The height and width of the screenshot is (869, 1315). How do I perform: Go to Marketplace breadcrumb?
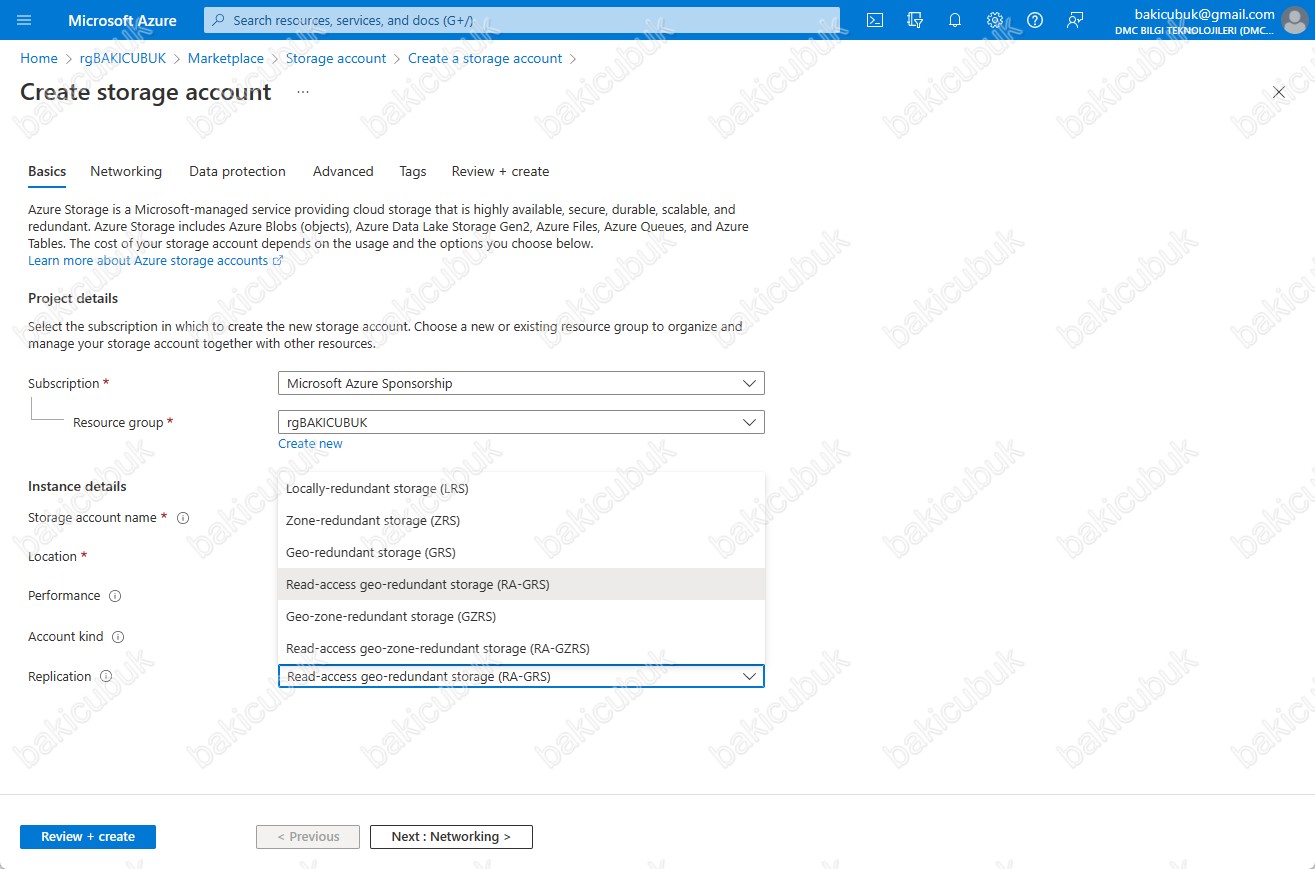pyautogui.click(x=226, y=59)
